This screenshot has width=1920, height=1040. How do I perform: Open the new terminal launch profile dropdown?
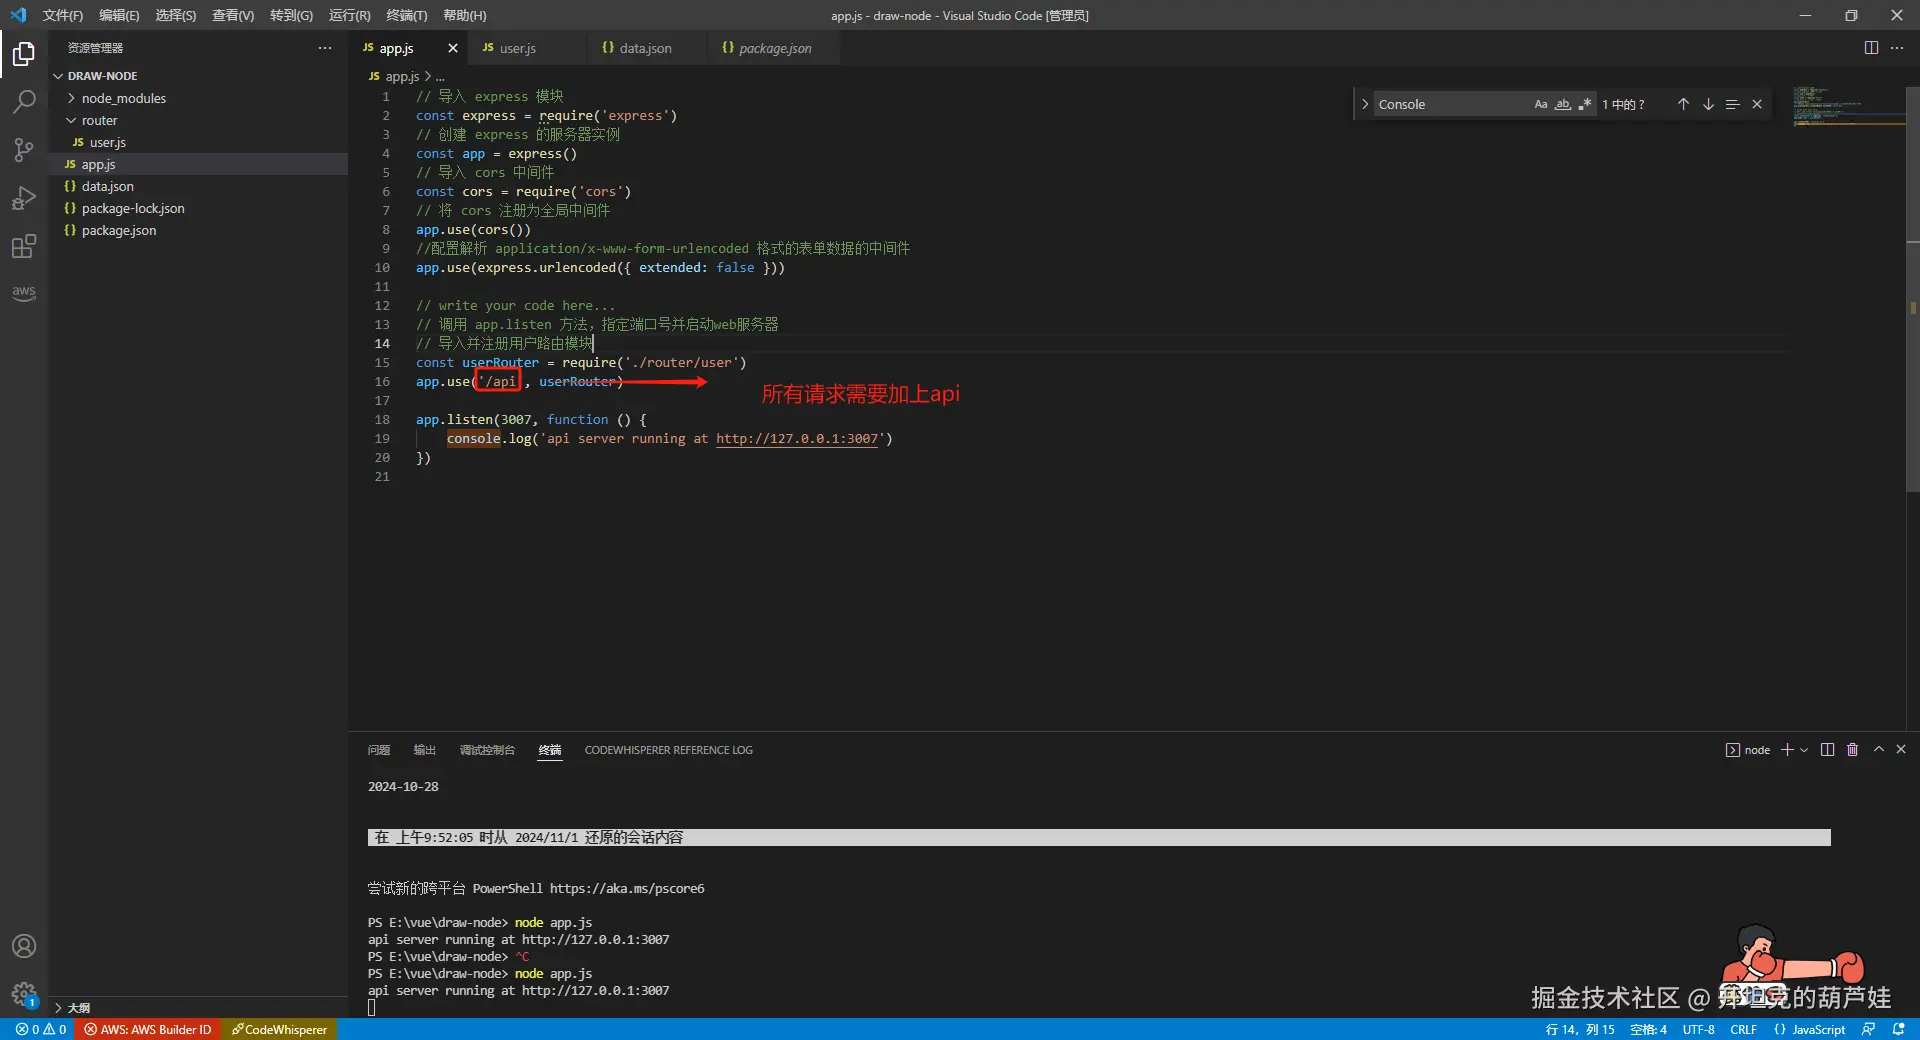pyautogui.click(x=1804, y=750)
